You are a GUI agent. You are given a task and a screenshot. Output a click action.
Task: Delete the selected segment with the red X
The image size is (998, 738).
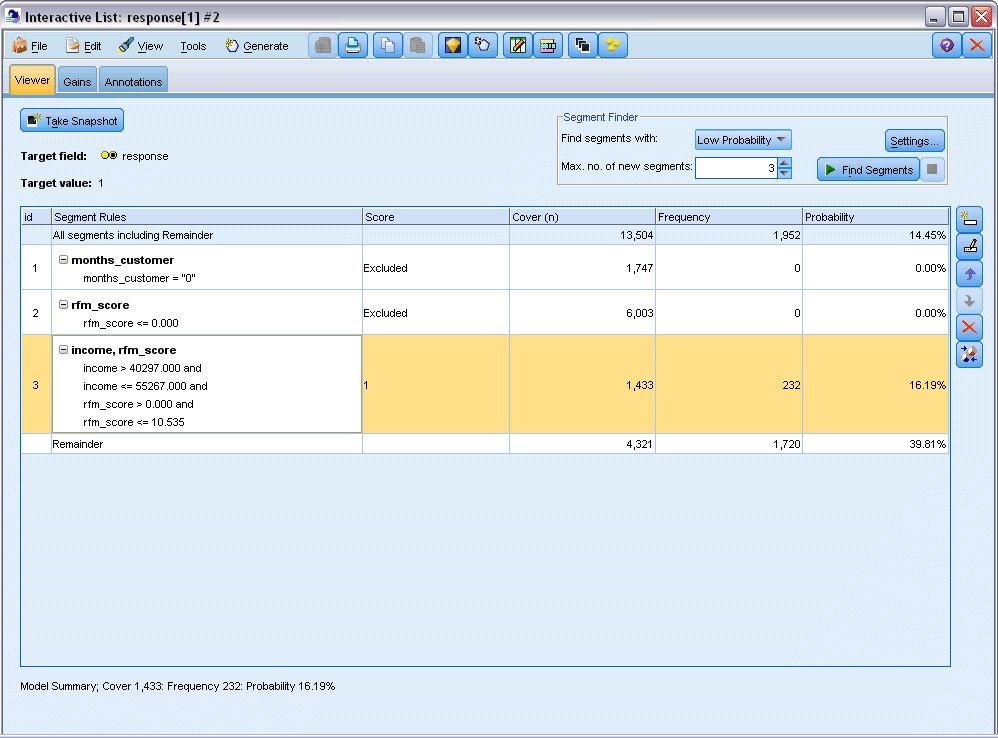[x=969, y=328]
